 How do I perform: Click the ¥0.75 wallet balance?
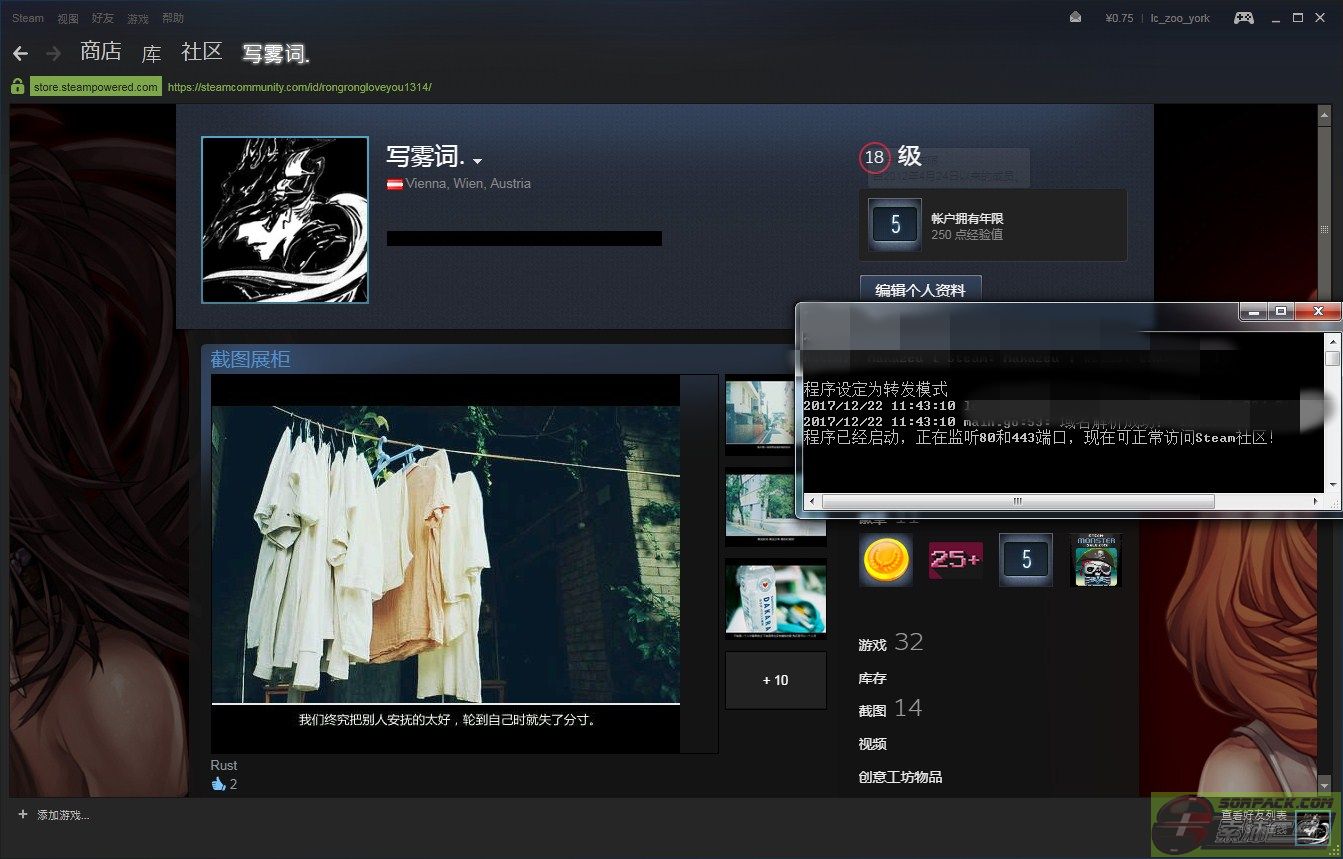(x=1119, y=18)
